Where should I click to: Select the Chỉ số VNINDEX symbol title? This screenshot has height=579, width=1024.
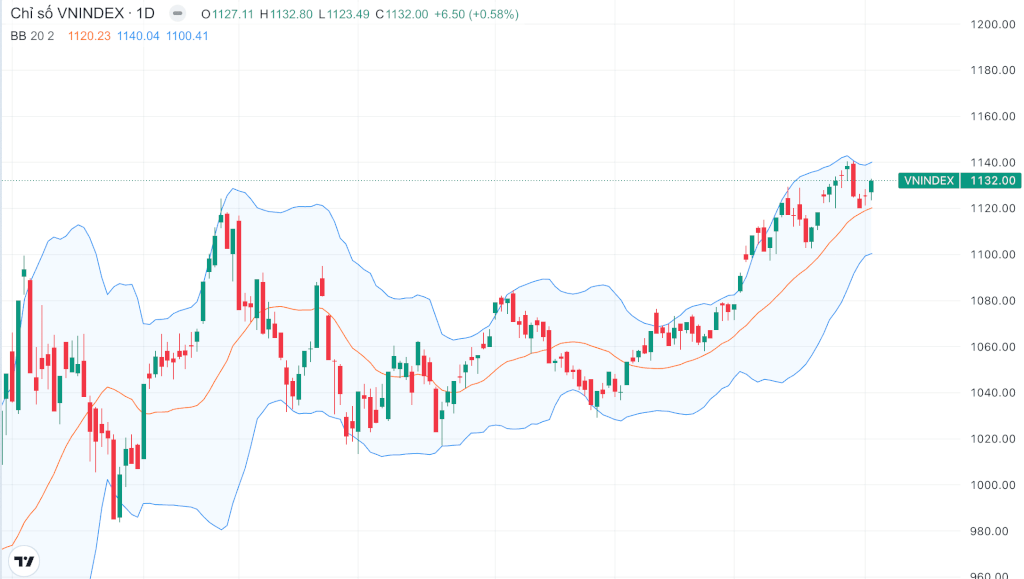click(x=67, y=13)
